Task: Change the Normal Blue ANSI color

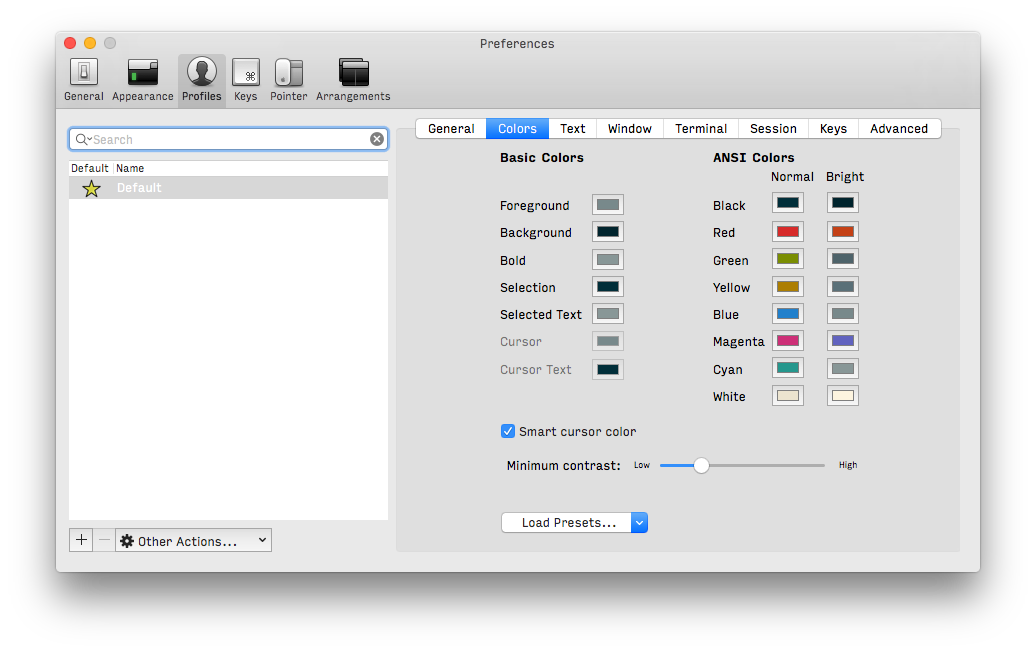Action: [788, 314]
